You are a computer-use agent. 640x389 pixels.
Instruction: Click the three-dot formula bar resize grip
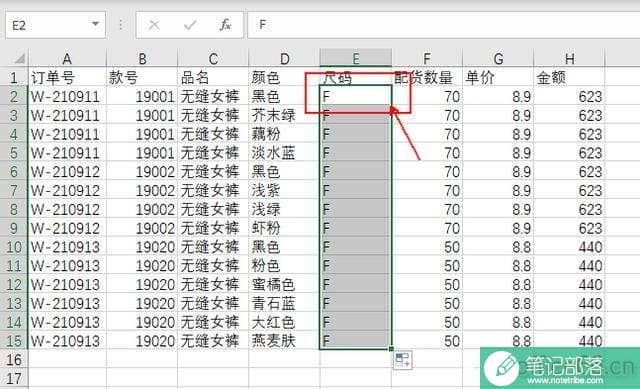121,25
